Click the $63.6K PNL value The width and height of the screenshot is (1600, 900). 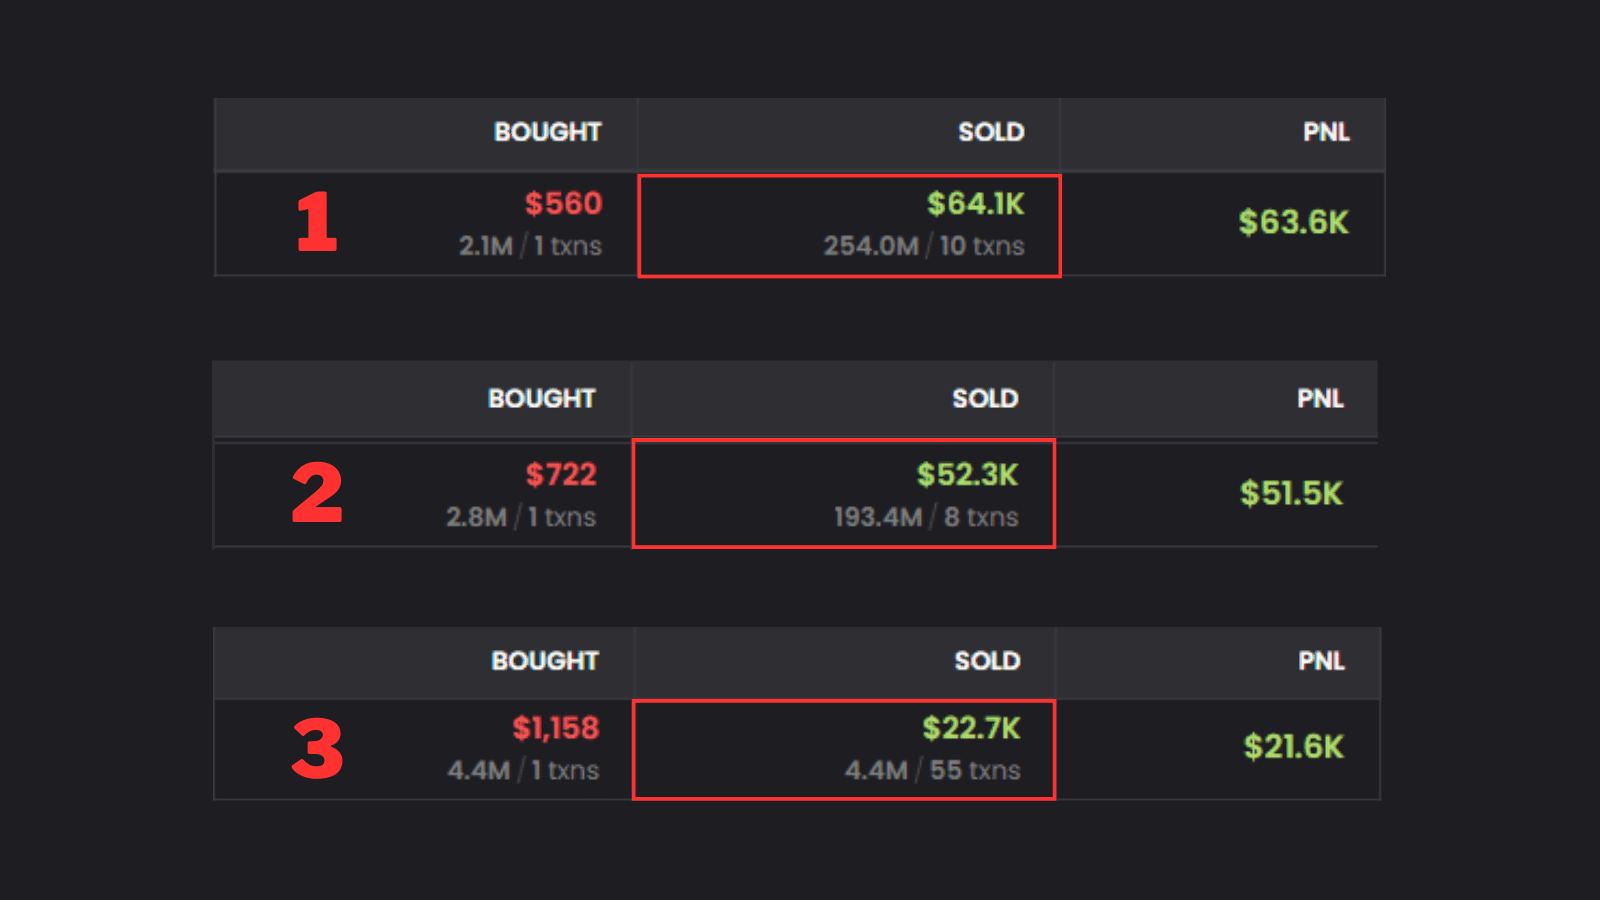pos(1293,222)
